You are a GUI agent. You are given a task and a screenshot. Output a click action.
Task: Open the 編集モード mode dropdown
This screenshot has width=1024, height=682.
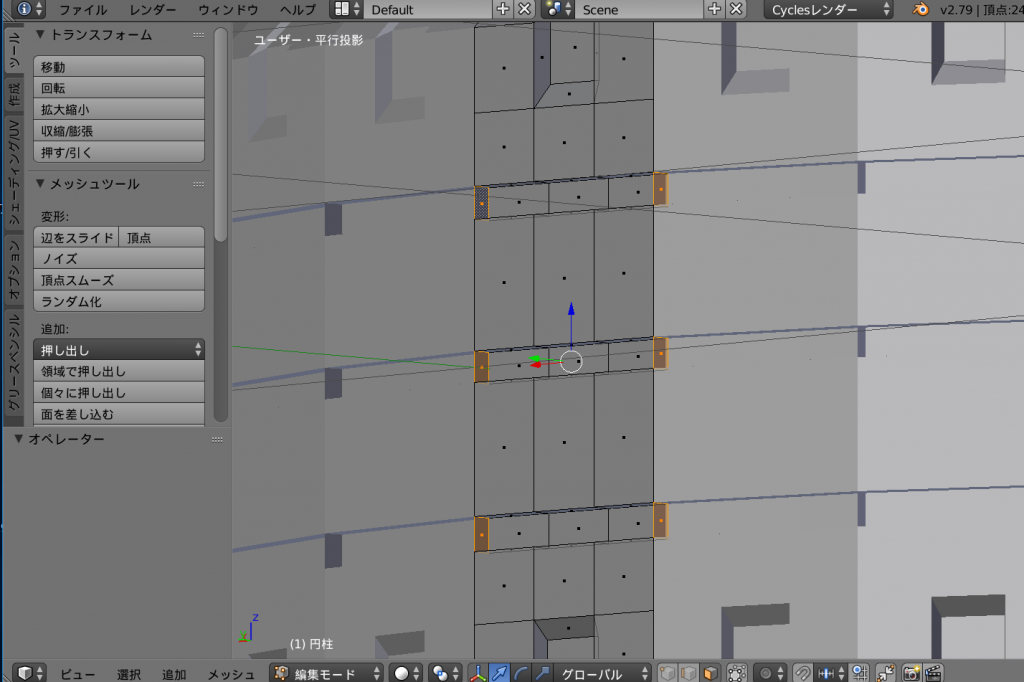[327, 673]
